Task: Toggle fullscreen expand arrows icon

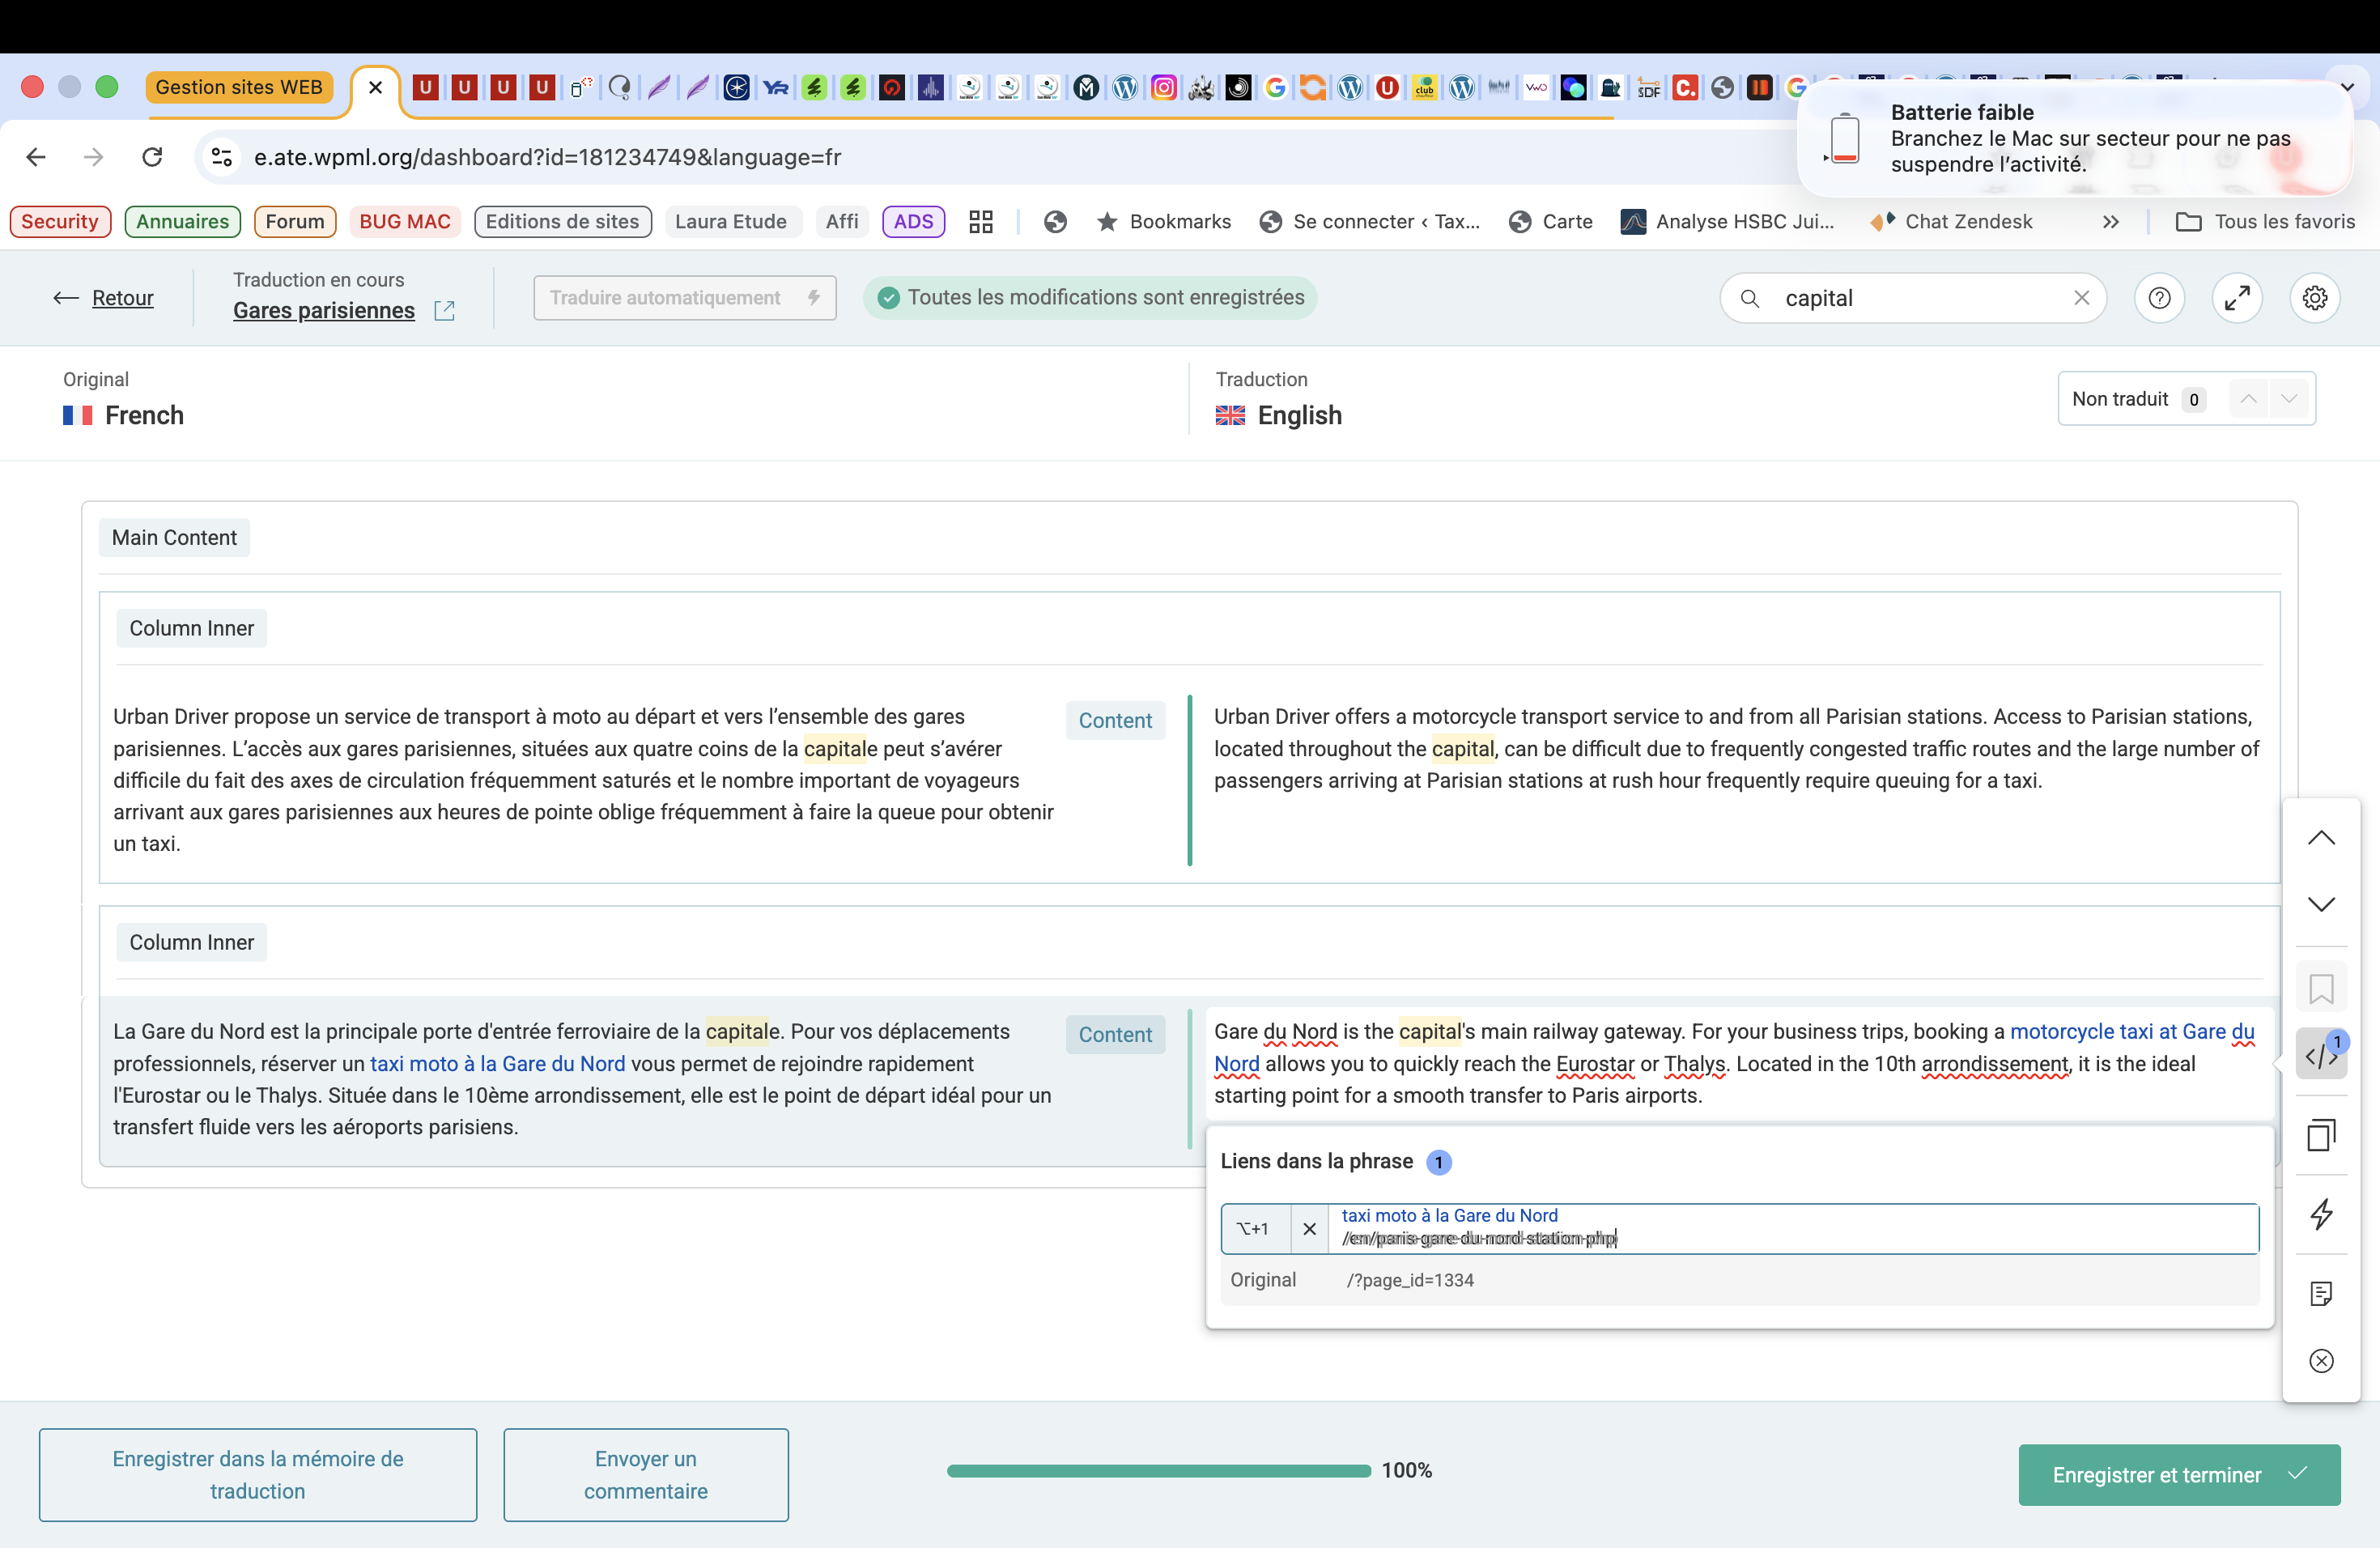Action: pyautogui.click(x=2236, y=298)
